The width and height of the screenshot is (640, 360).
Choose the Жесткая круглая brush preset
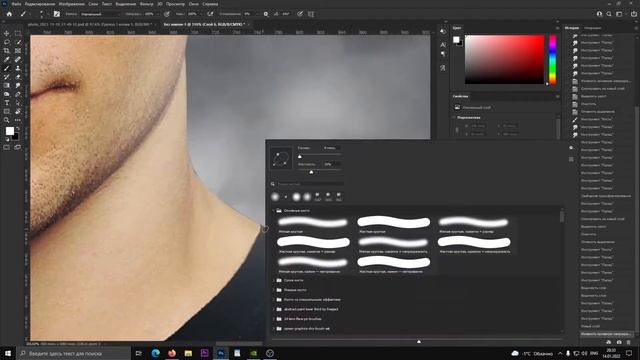[x=393, y=224]
